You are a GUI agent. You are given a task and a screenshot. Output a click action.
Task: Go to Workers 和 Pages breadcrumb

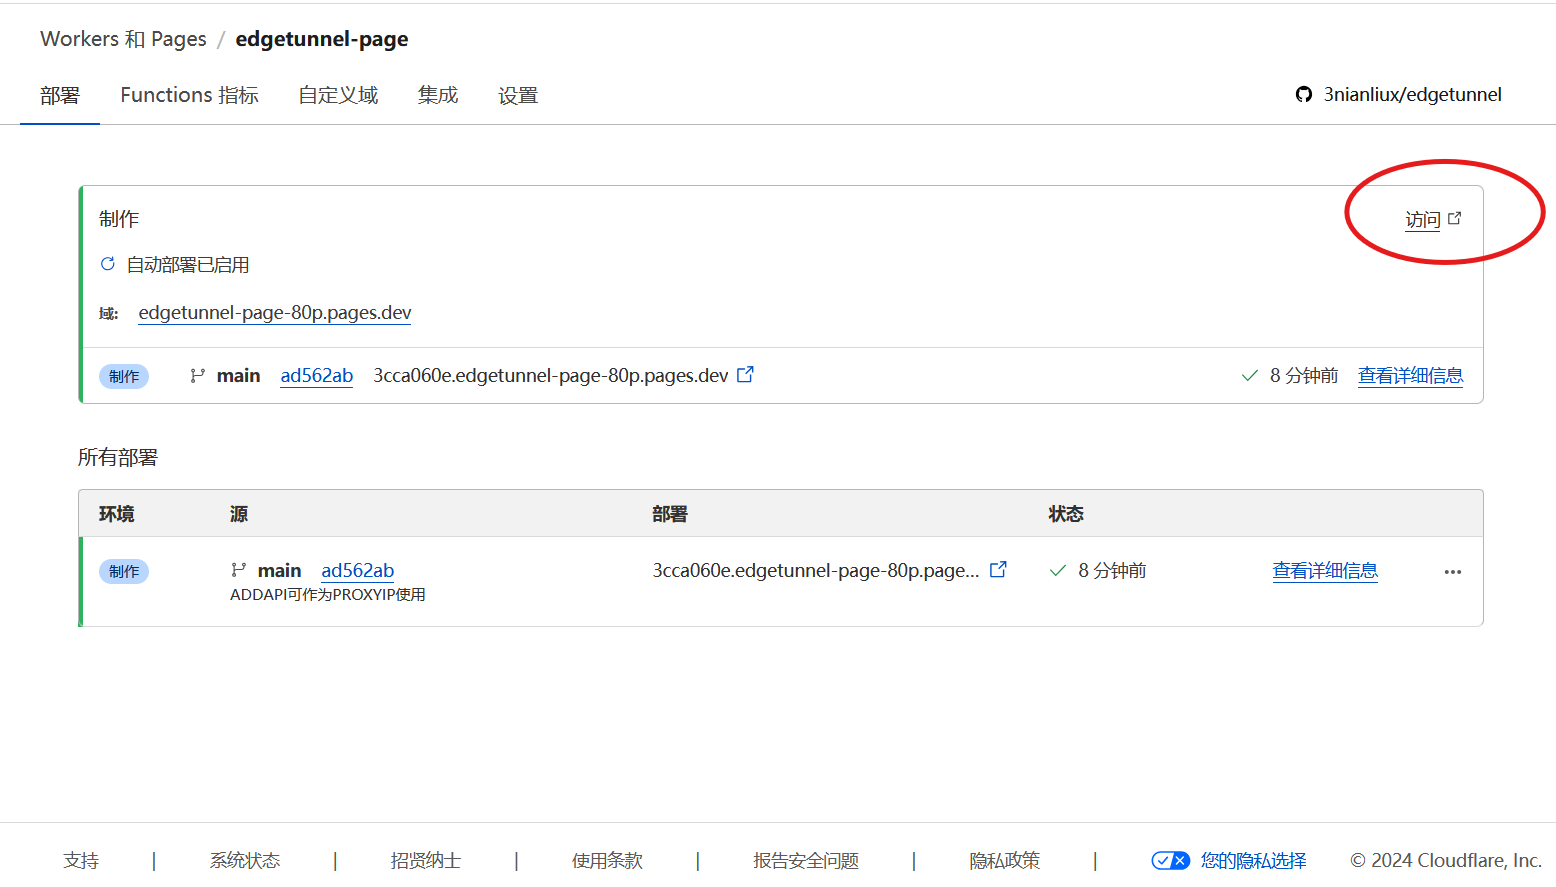click(x=123, y=39)
